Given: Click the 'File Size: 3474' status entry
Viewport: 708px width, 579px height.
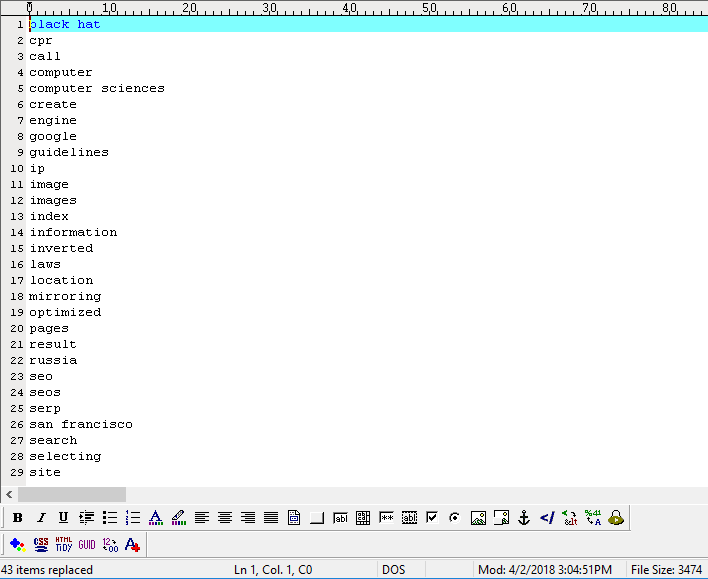Looking at the screenshot, I should [x=666, y=570].
